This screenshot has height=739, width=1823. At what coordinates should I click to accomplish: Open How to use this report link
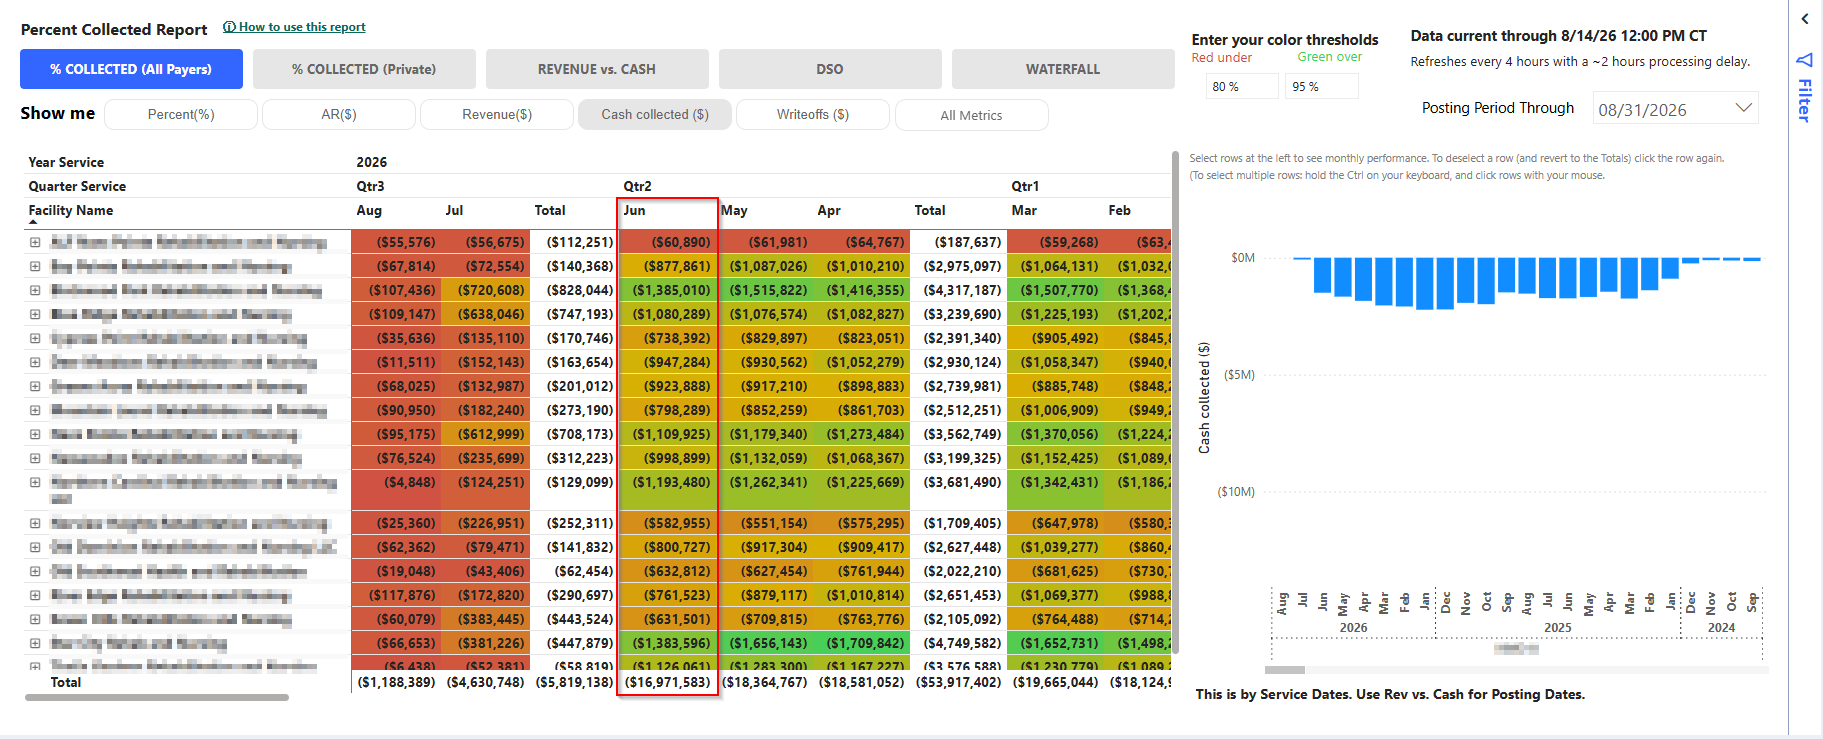point(302,27)
